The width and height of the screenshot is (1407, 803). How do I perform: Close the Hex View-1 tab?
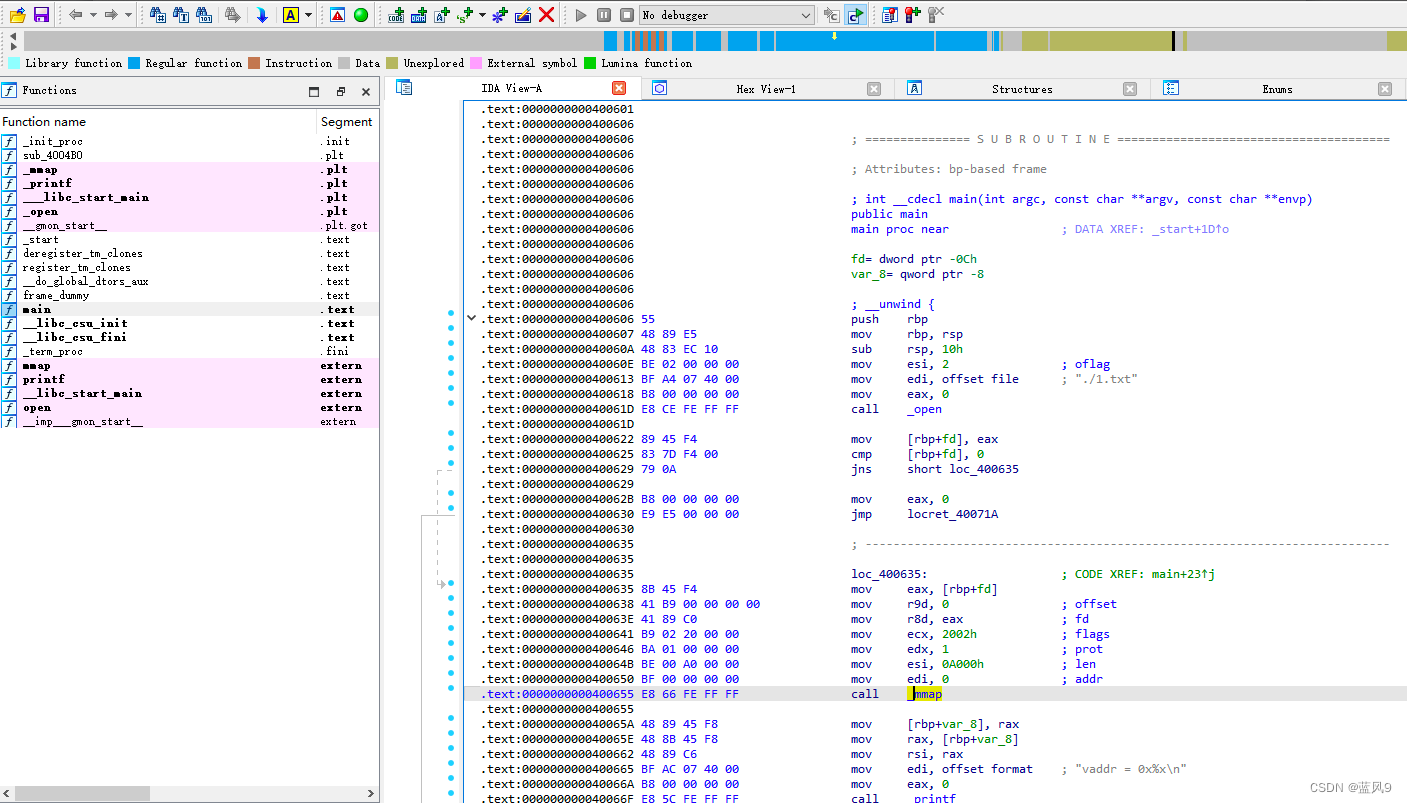tap(874, 89)
